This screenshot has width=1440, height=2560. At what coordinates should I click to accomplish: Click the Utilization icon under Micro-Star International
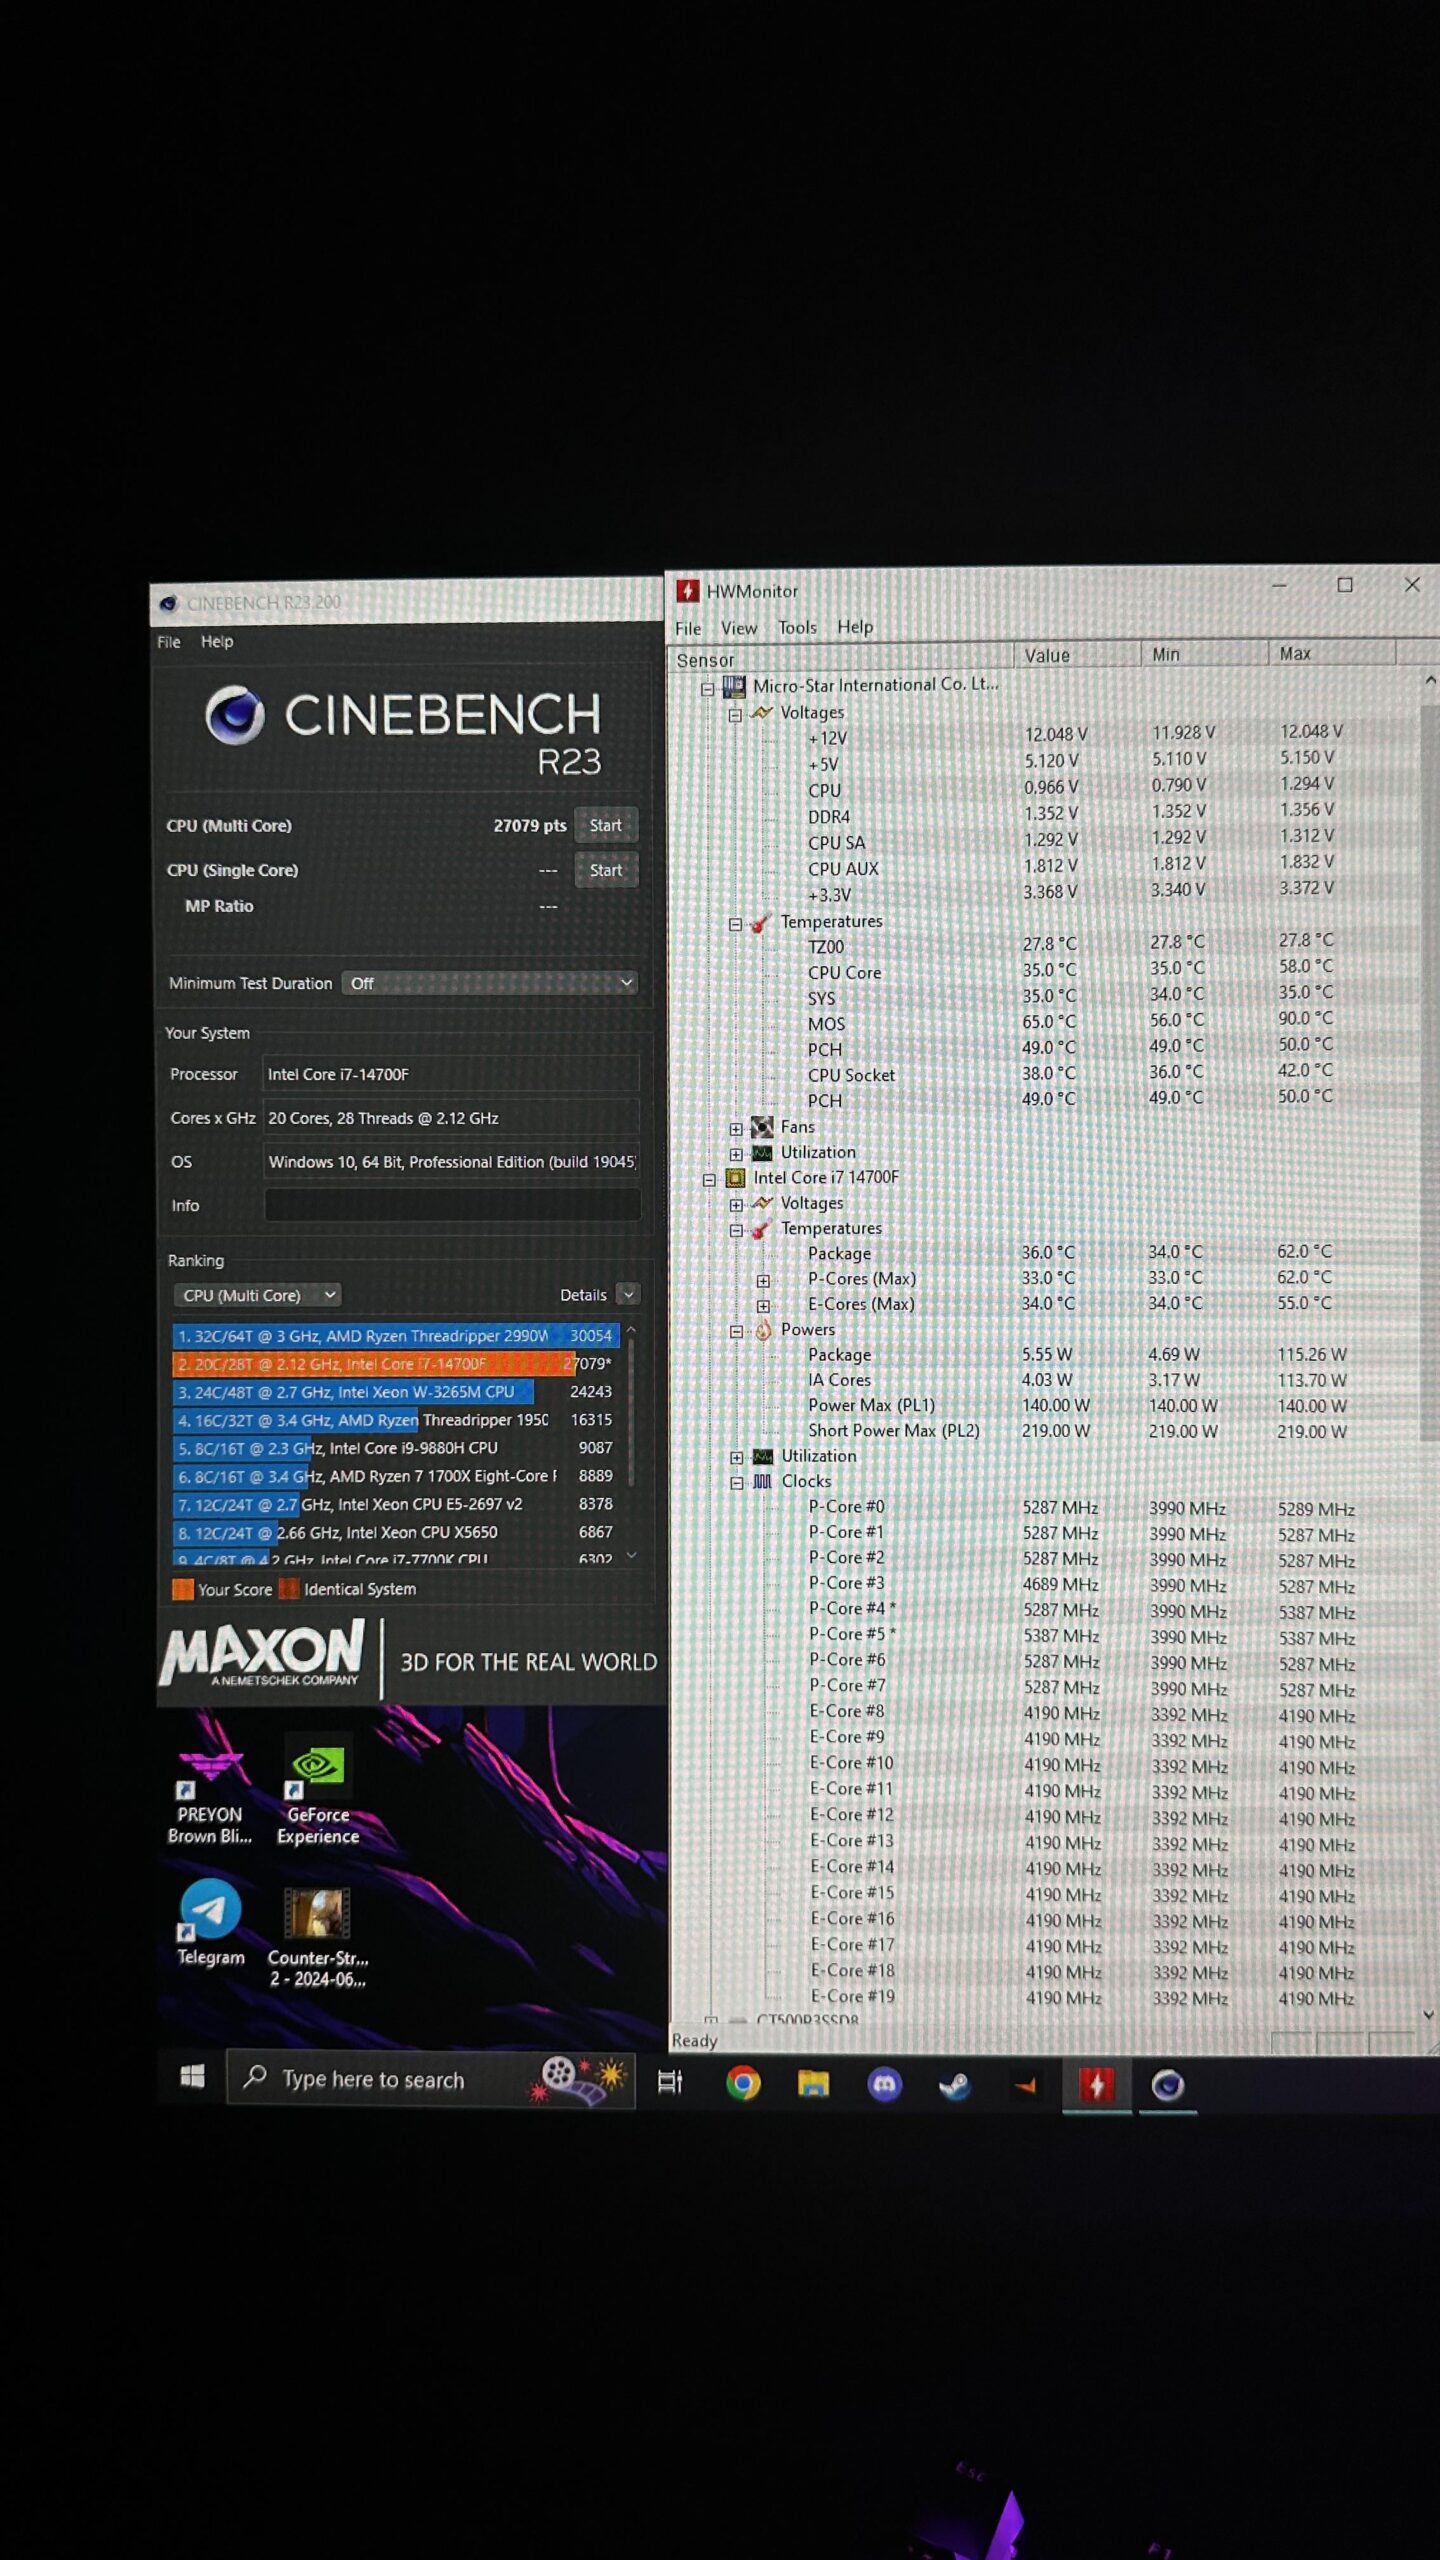pos(762,1153)
